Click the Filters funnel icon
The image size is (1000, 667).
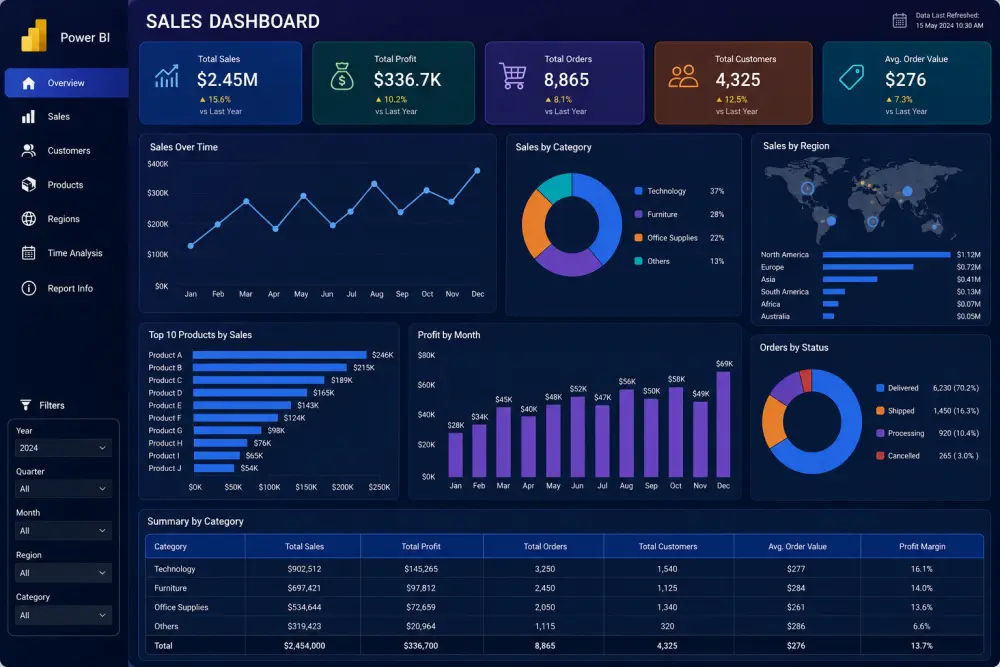pos(26,405)
